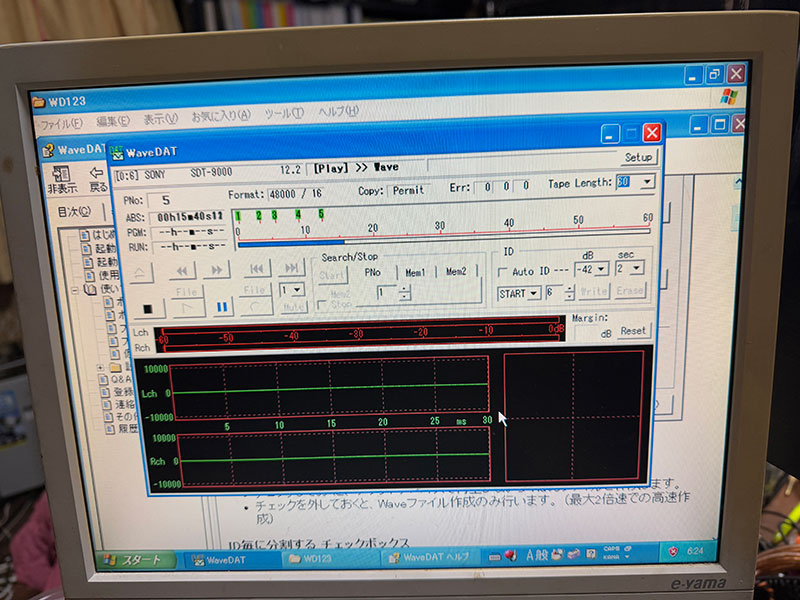Switch to WaveDAT taskbar button

pyautogui.click(x=231, y=560)
